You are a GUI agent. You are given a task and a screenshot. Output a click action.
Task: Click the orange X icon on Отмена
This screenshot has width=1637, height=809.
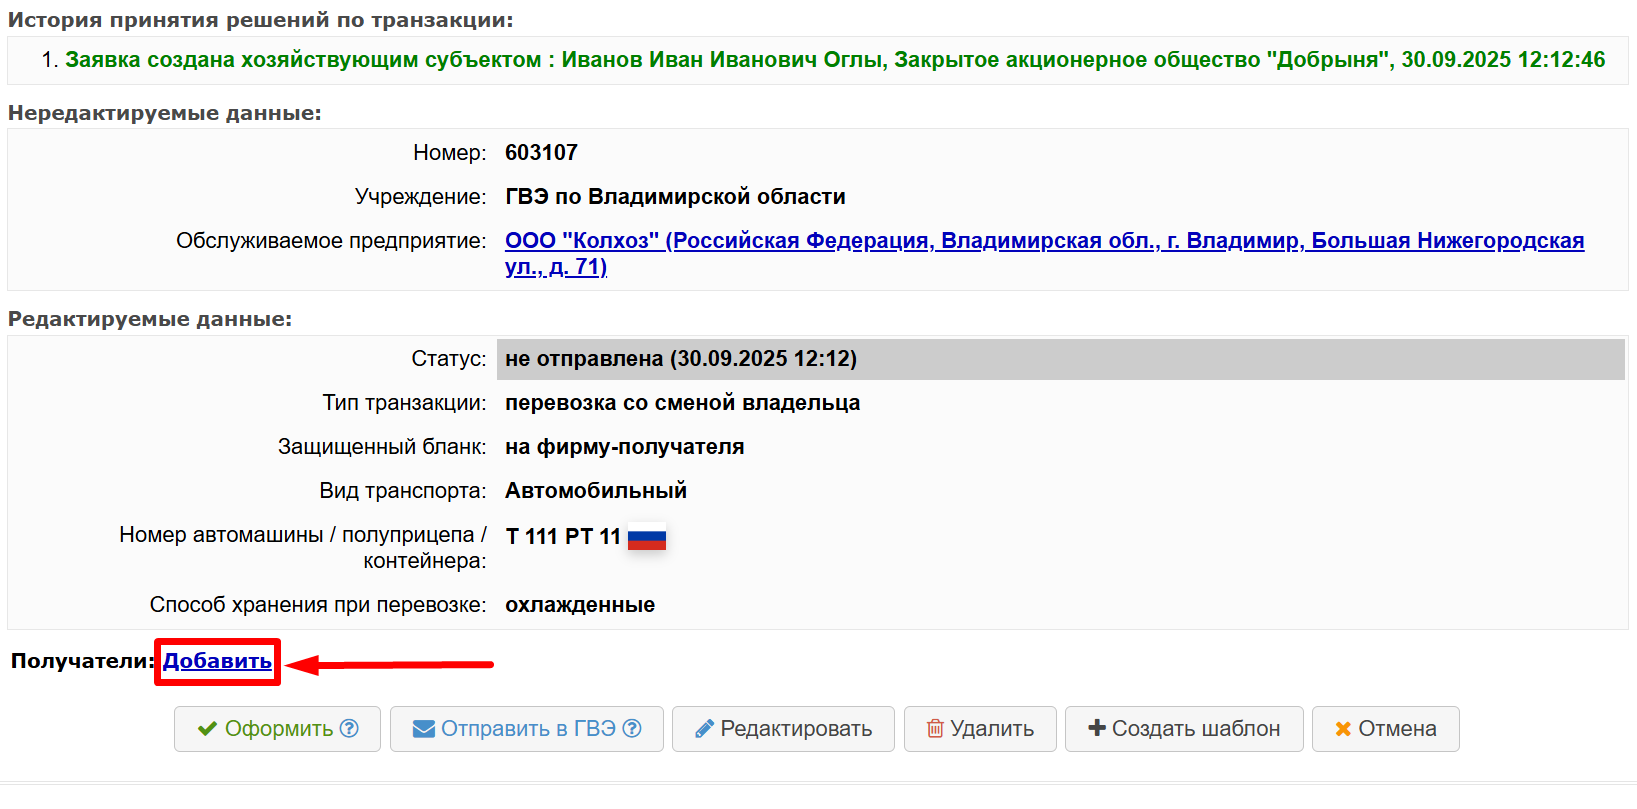tap(1343, 729)
